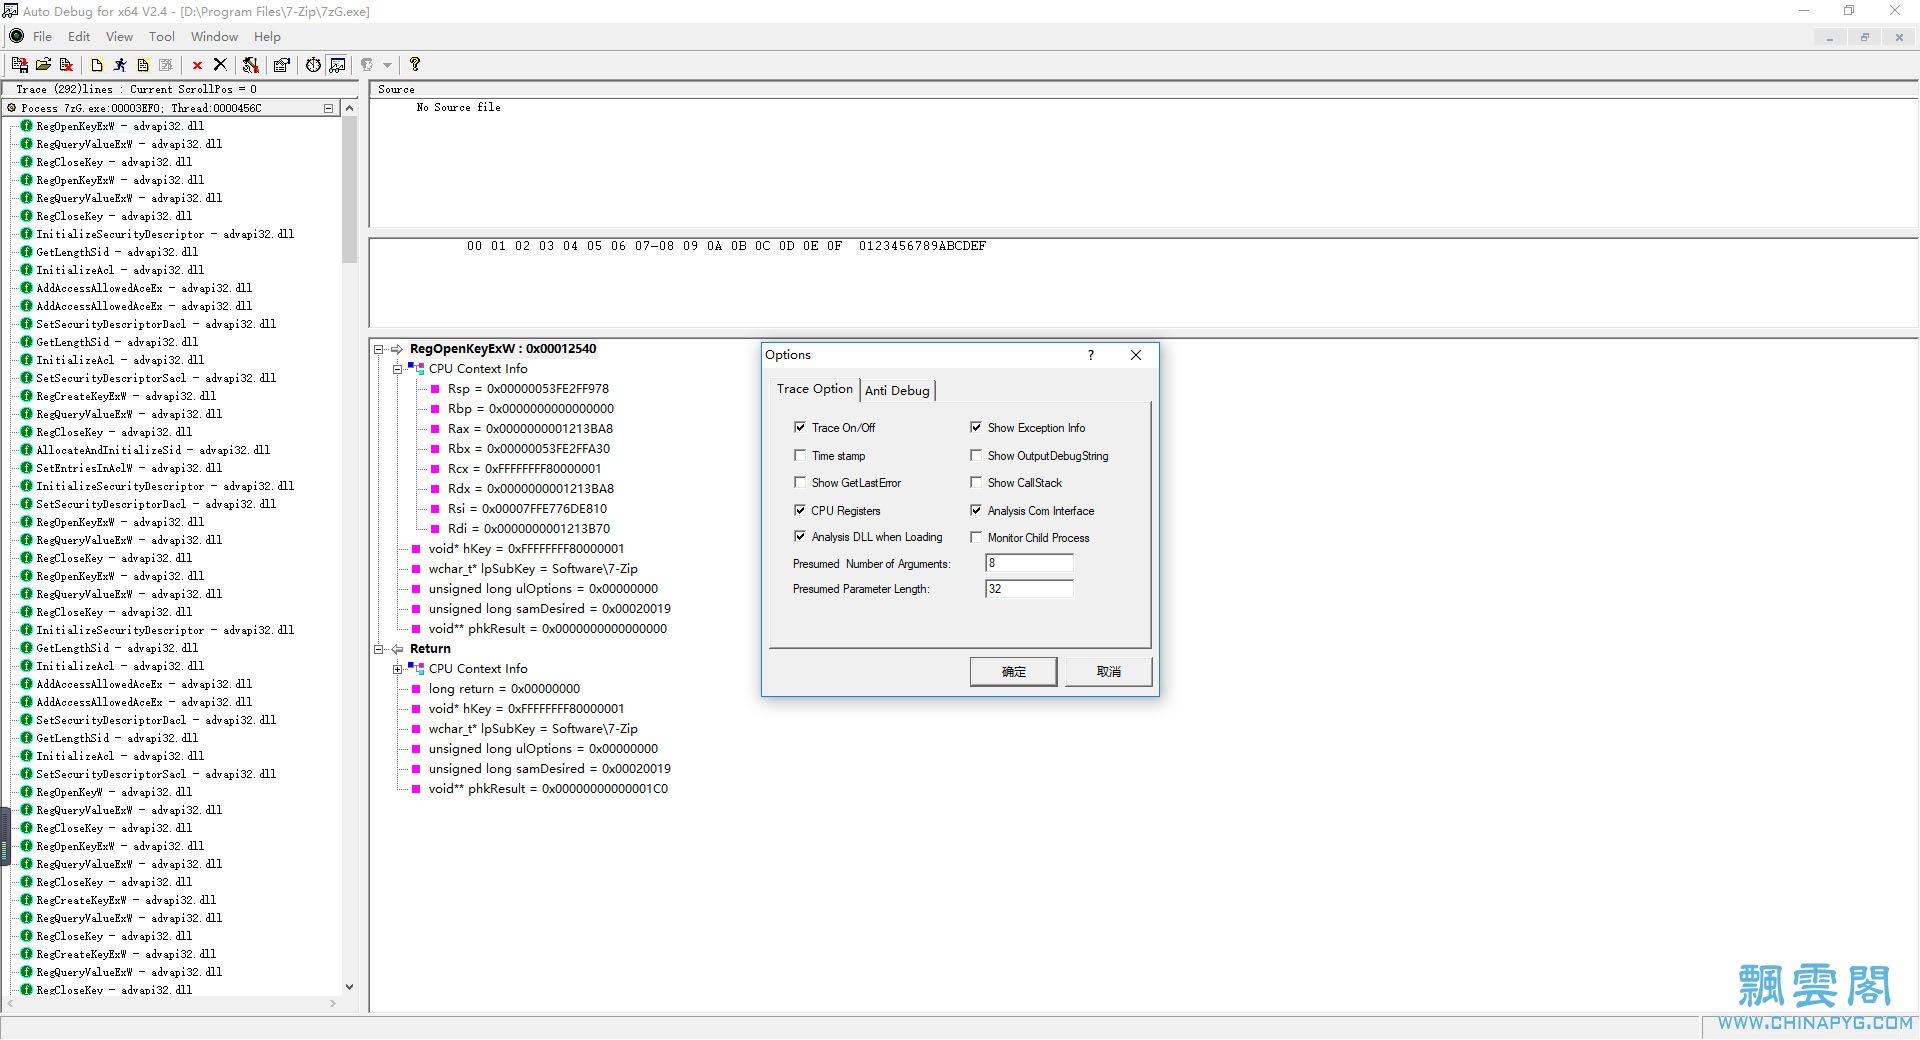This screenshot has height=1040, width=1920.
Task: Select the SetEntriesInAclW trace row
Action: pos(129,468)
